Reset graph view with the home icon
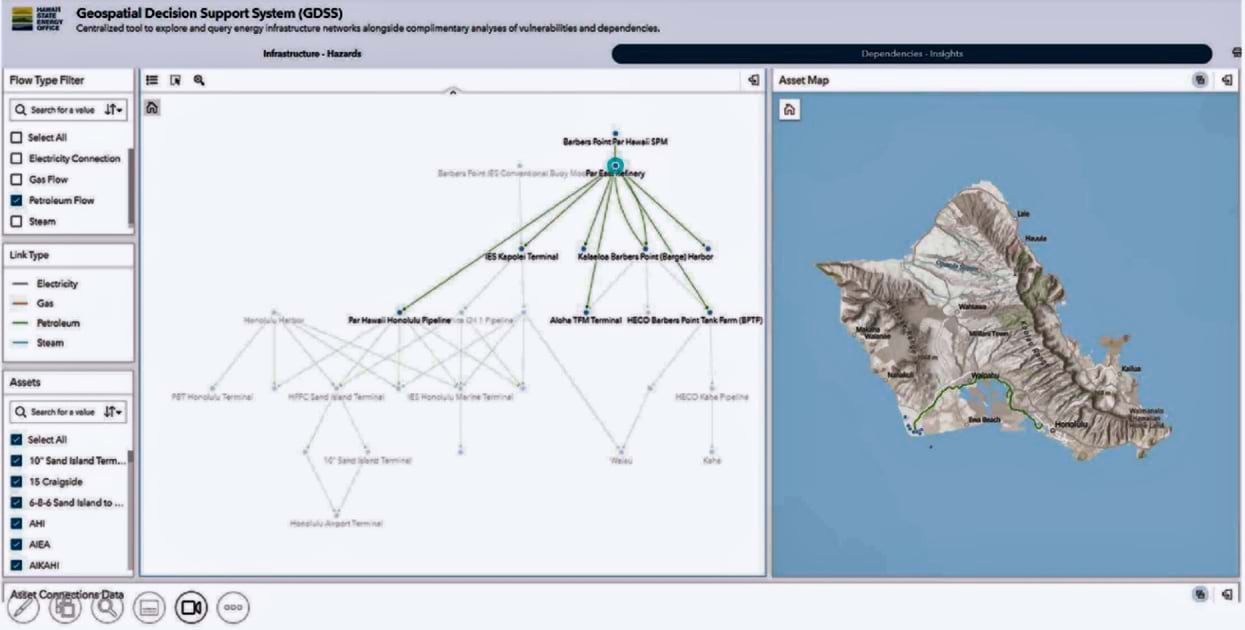The width and height of the screenshot is (1245, 630). coord(152,107)
